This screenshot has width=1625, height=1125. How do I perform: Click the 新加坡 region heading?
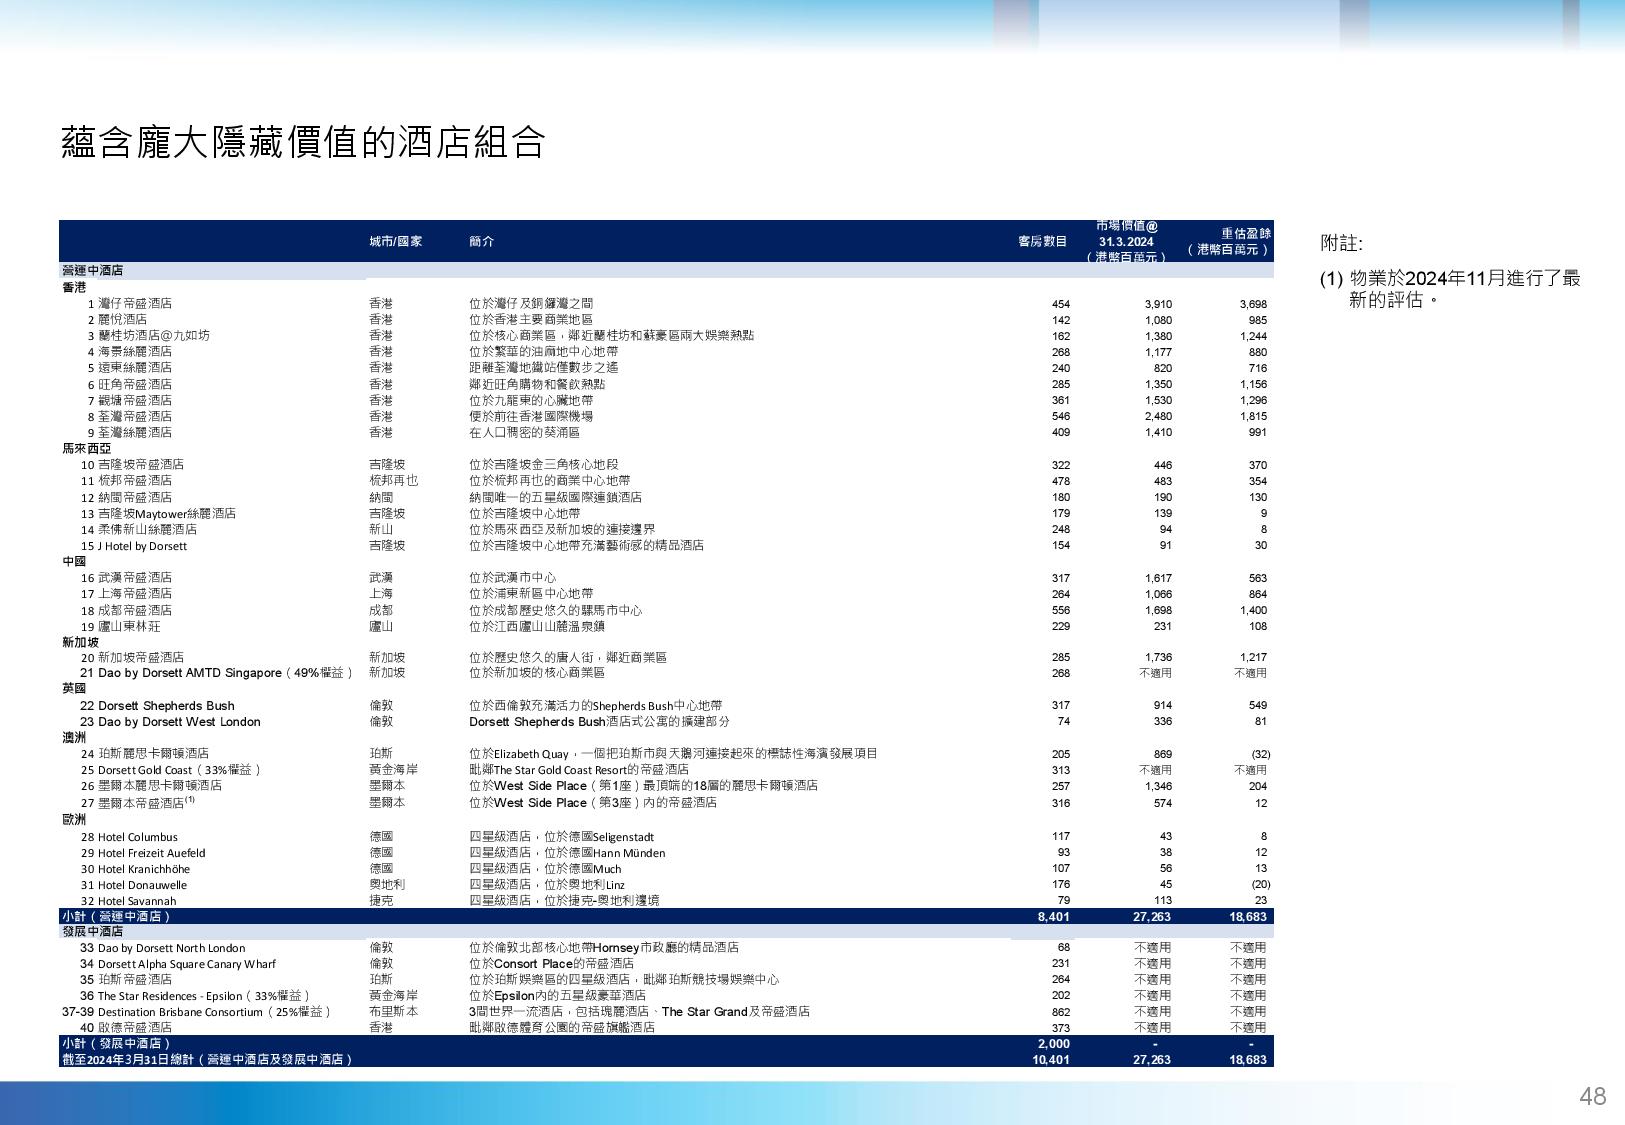(x=80, y=642)
